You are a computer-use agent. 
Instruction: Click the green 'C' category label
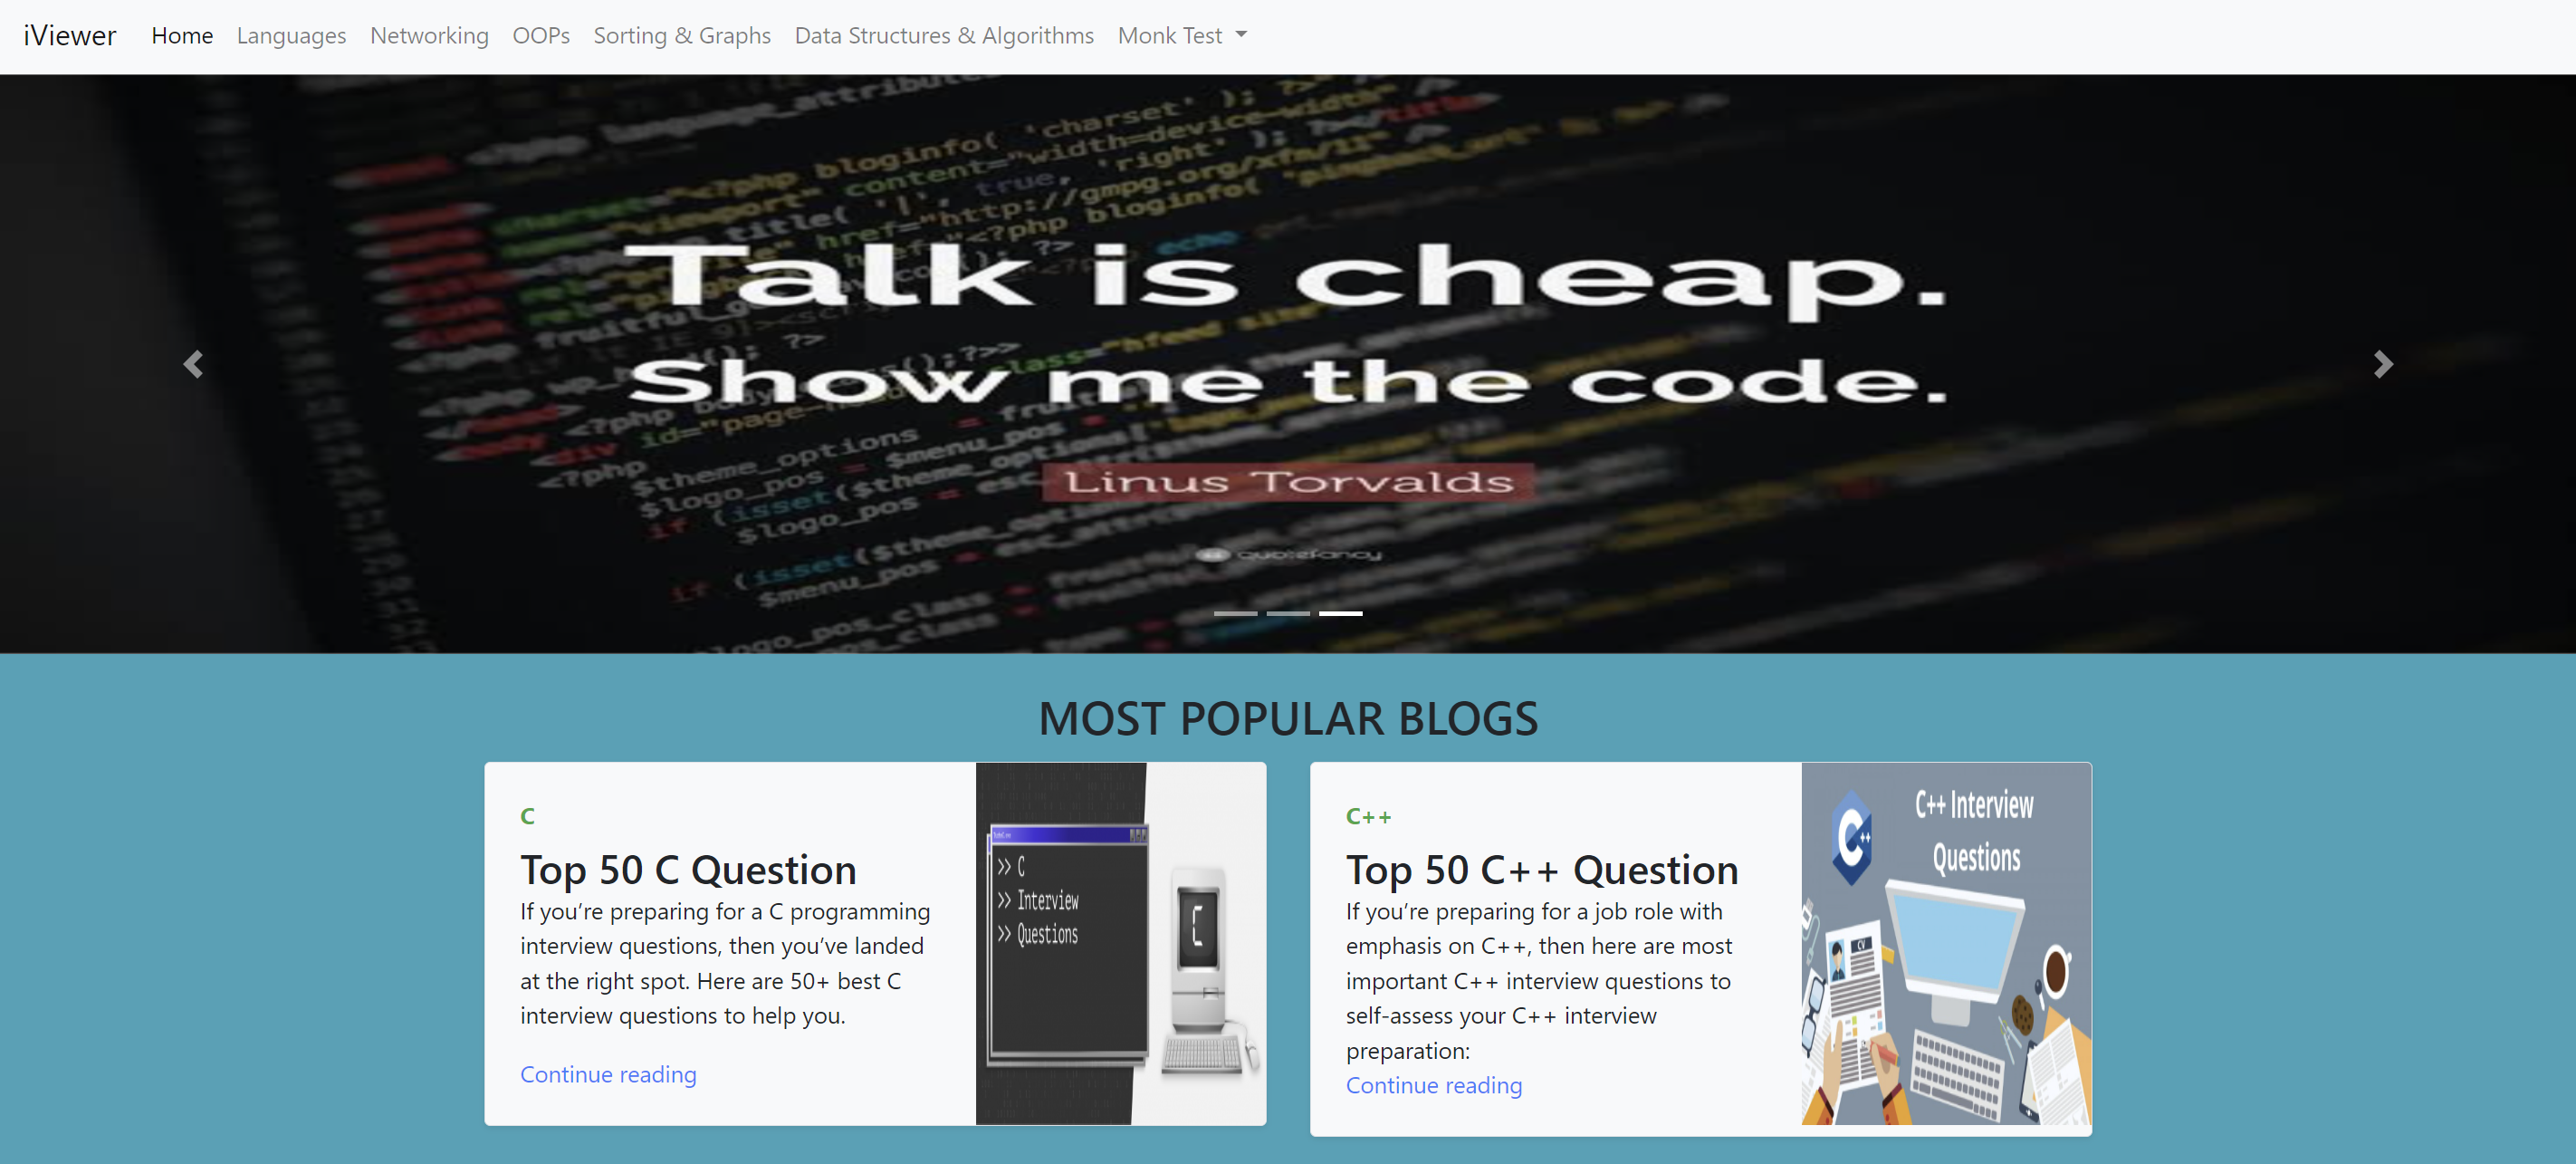[x=527, y=816]
